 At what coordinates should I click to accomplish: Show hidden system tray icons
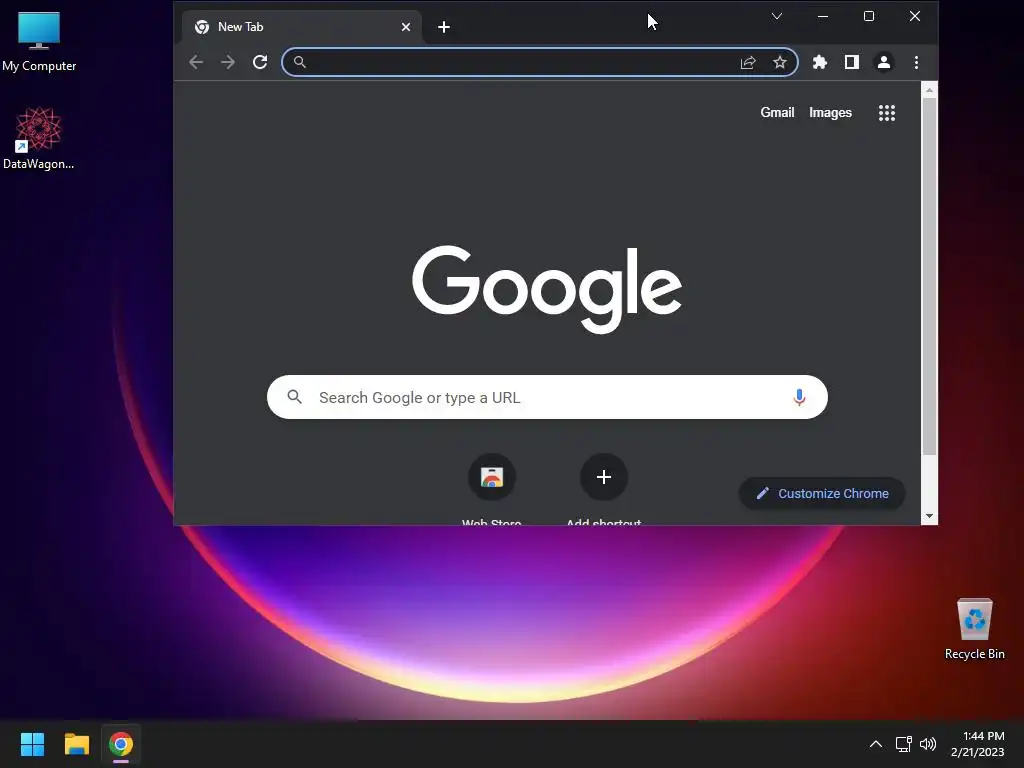coord(876,744)
